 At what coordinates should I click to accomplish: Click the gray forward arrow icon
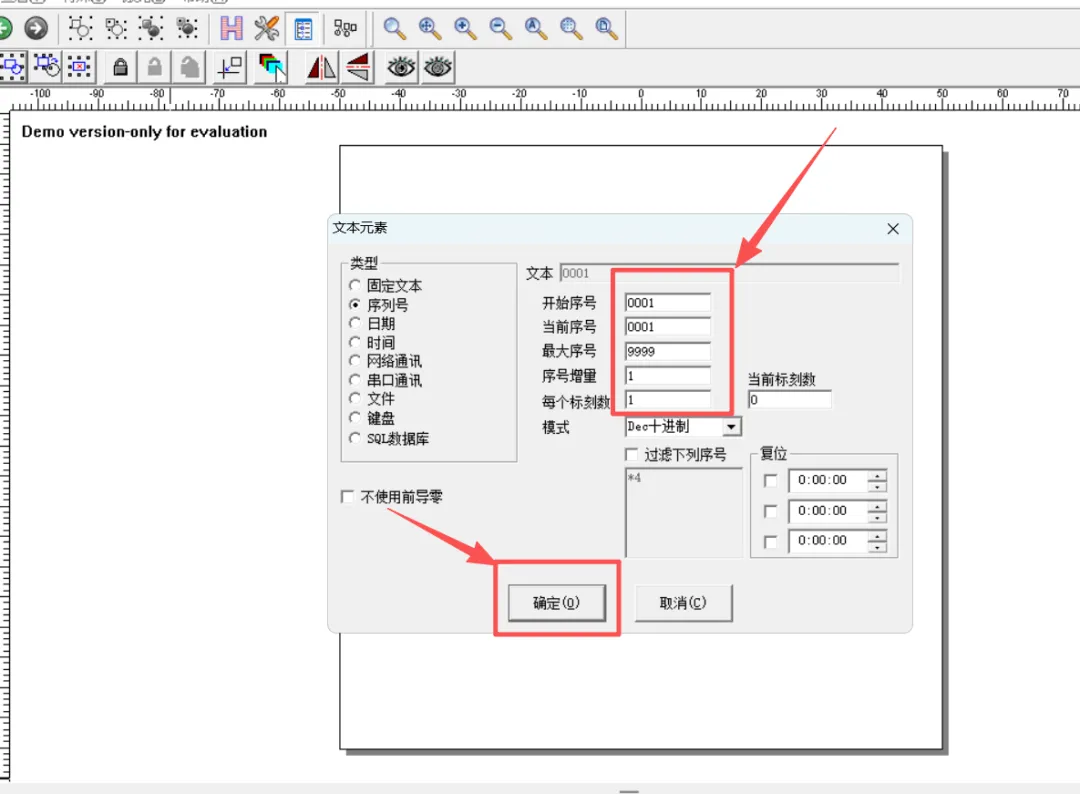pos(36,28)
